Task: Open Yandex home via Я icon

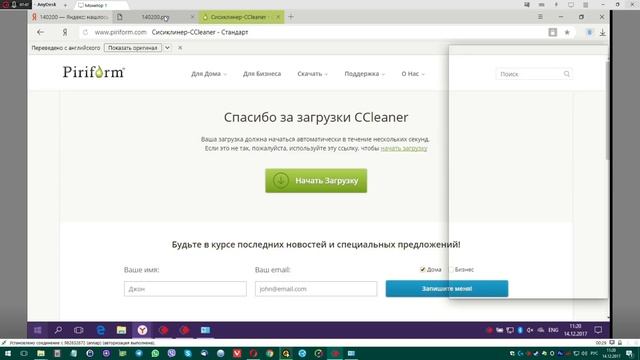Action: coord(64,32)
